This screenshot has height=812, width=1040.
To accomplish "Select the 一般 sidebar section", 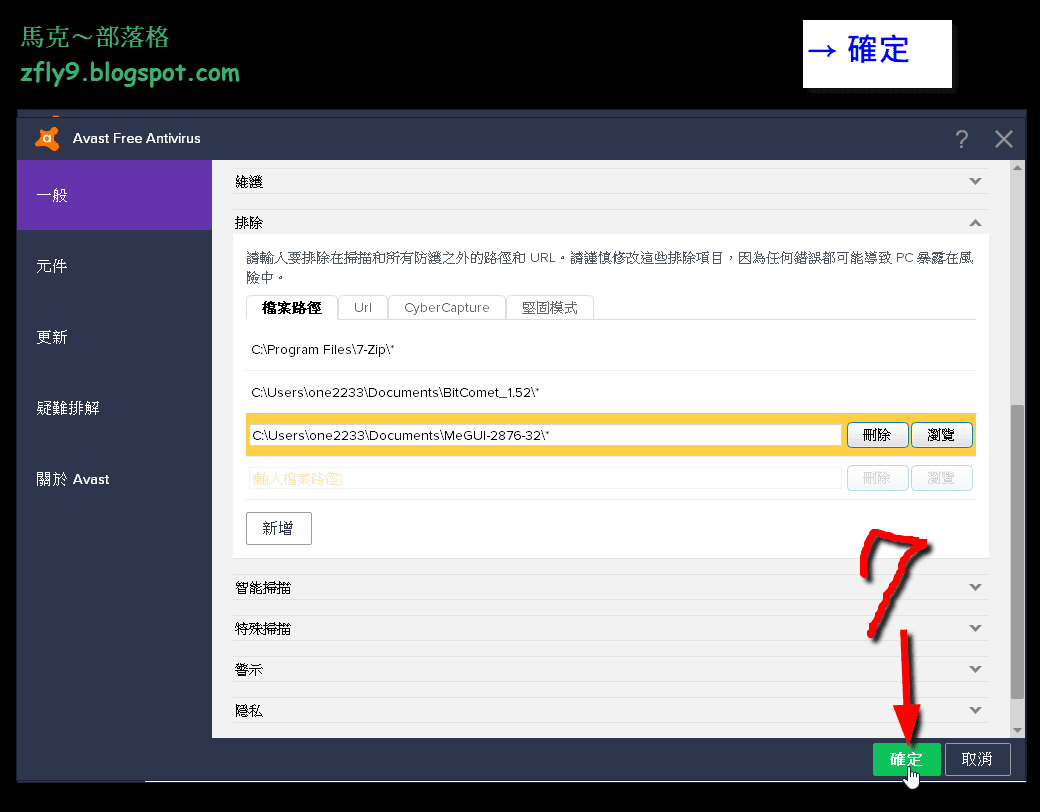I will [114, 195].
